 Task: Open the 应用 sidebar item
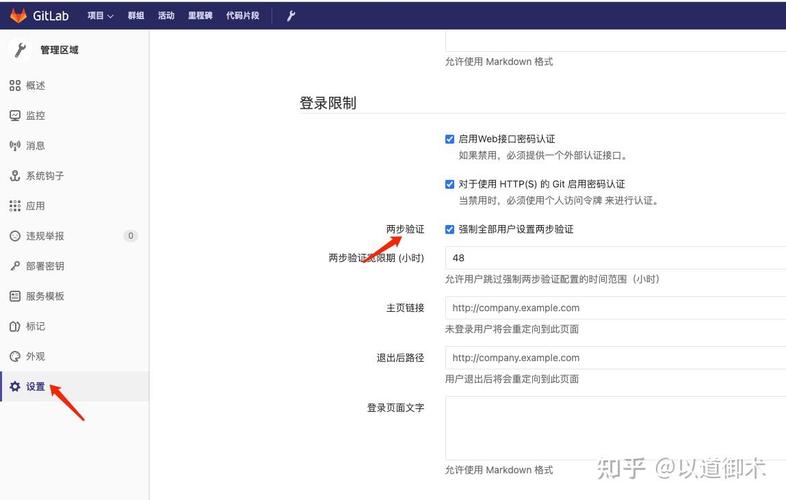74,206
